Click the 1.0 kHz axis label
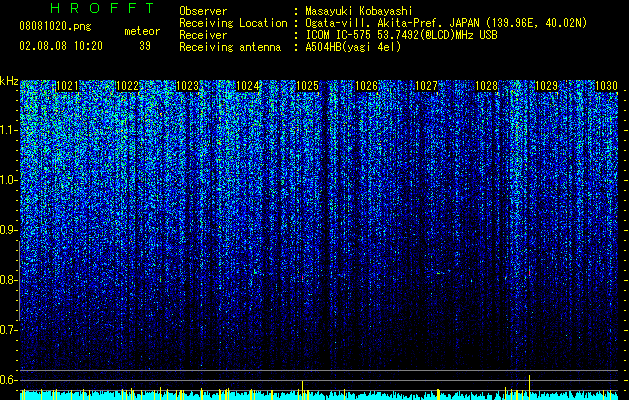This screenshot has height=400, width=629. pyautogui.click(x=9, y=180)
